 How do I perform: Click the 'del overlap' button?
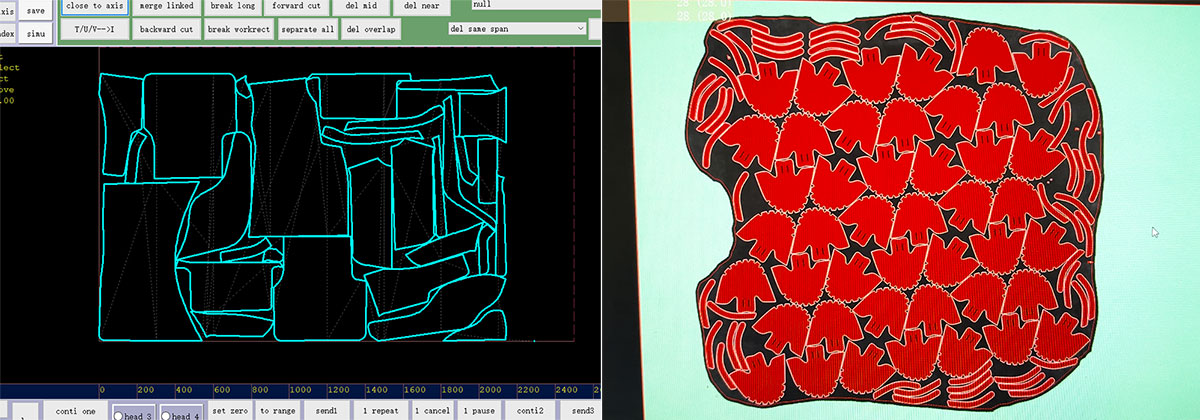point(371,30)
